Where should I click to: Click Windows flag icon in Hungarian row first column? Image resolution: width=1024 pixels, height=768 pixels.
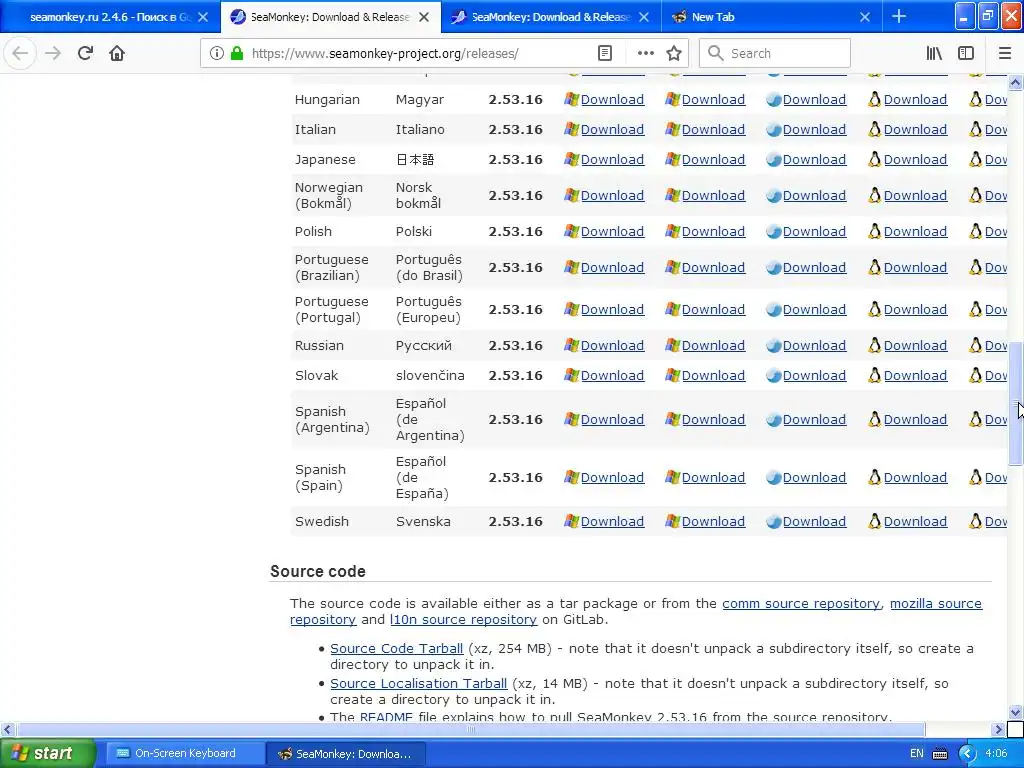pyautogui.click(x=571, y=99)
